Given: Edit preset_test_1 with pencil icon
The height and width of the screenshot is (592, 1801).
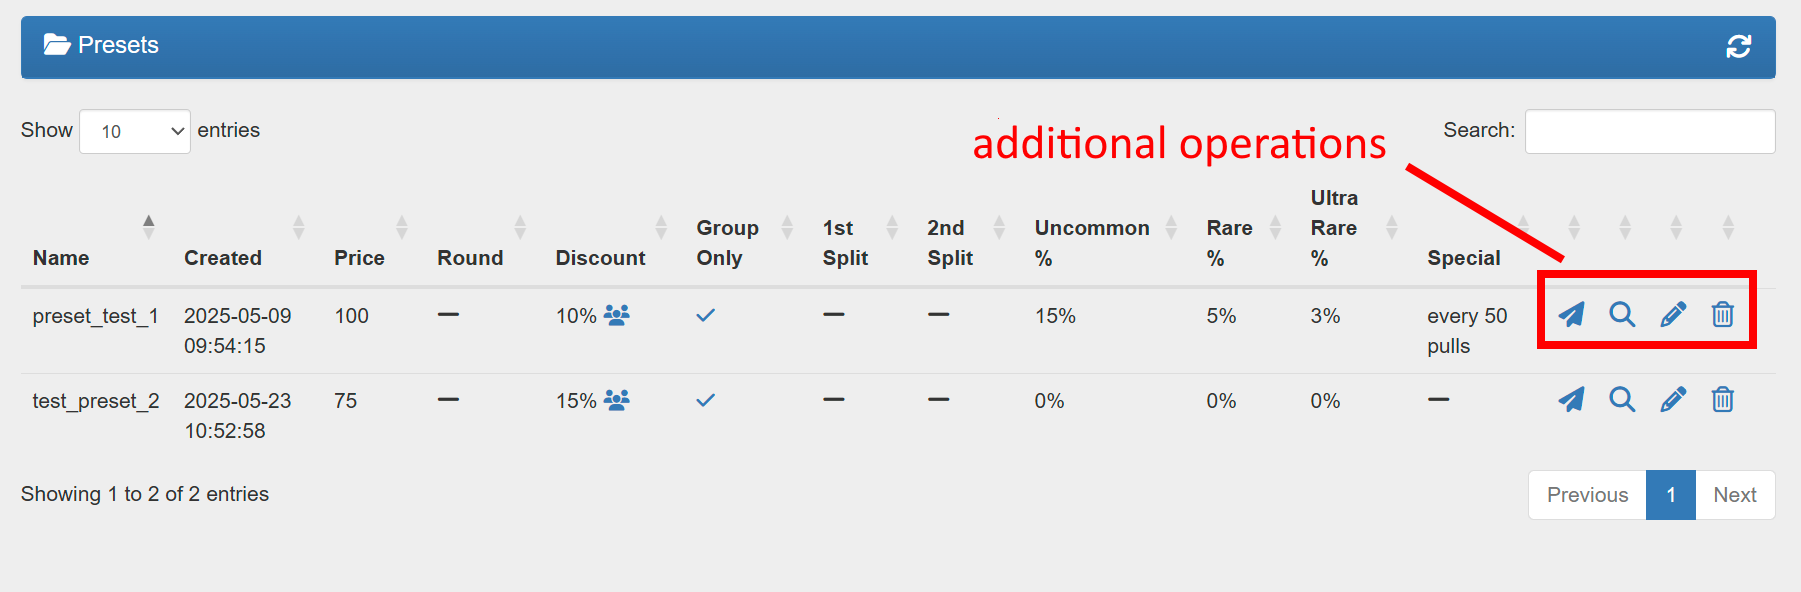Looking at the screenshot, I should 1673,315.
